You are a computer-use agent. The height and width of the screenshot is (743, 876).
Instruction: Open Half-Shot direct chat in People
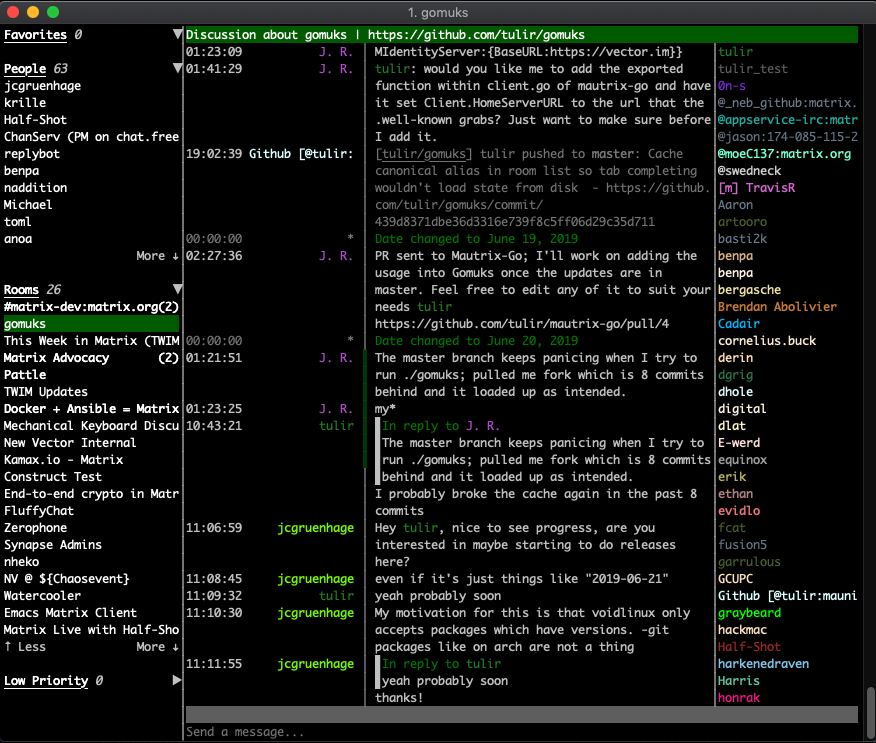click(x=35, y=120)
